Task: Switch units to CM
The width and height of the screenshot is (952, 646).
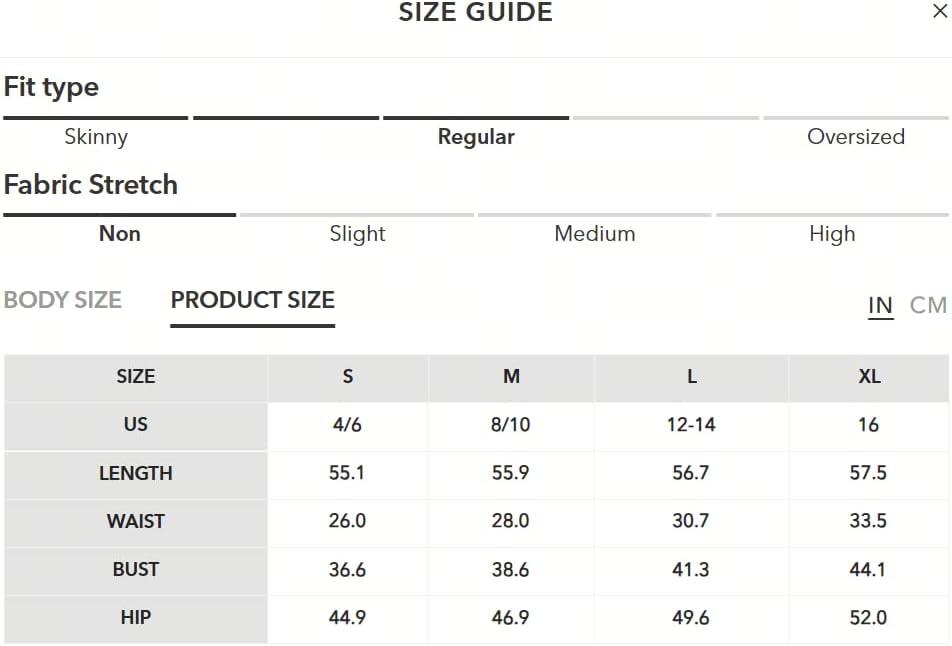Action: click(928, 305)
